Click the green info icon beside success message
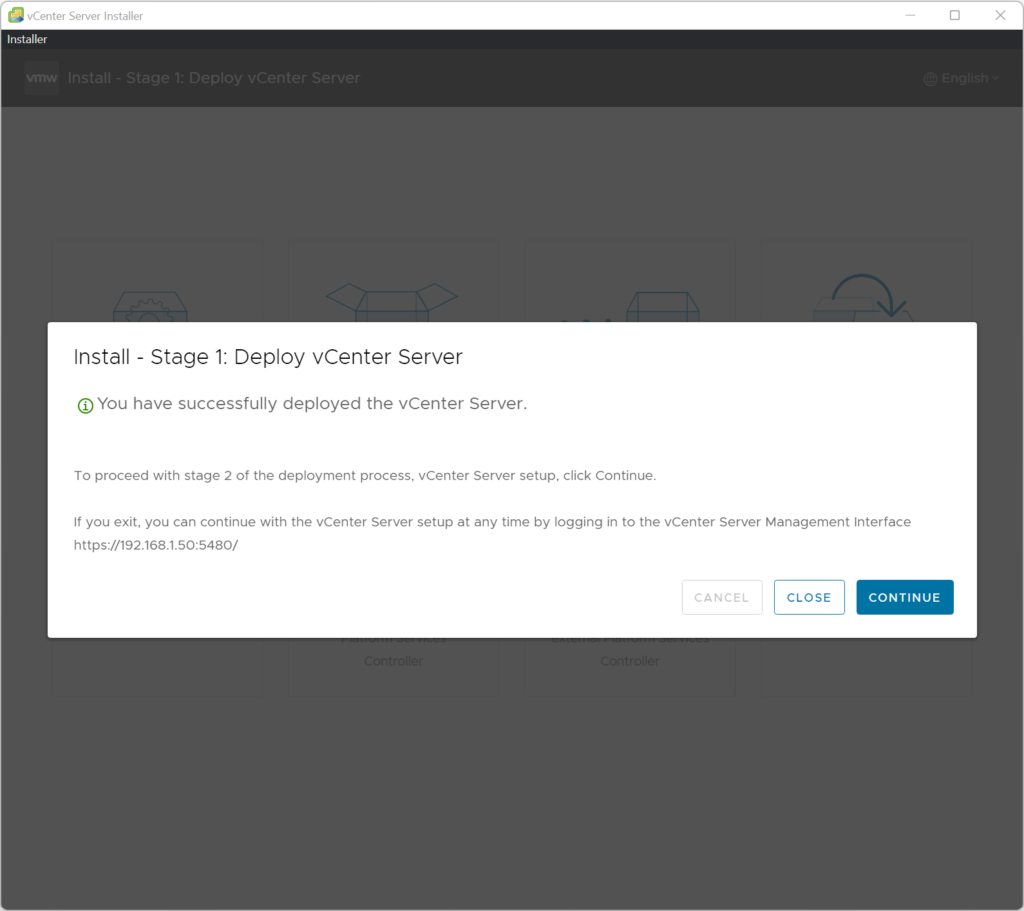 [x=86, y=406]
